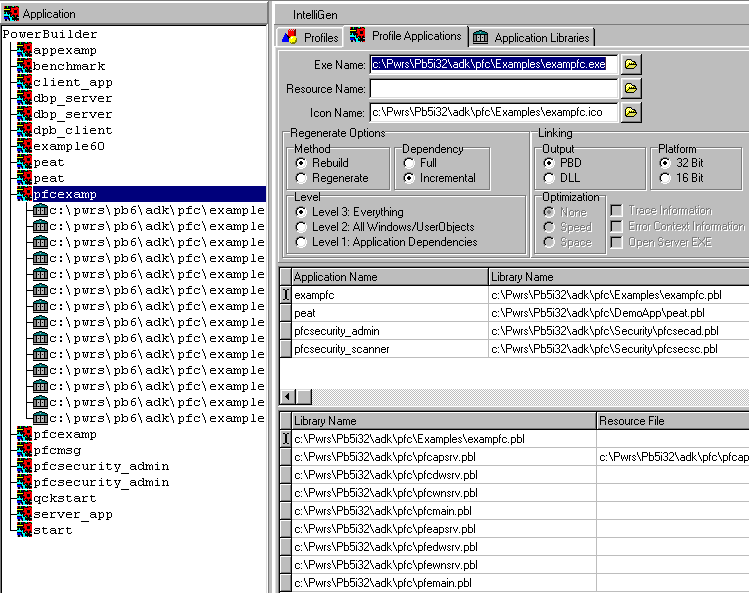Click the pfcmsg application icon

pyautogui.click(x=24, y=450)
